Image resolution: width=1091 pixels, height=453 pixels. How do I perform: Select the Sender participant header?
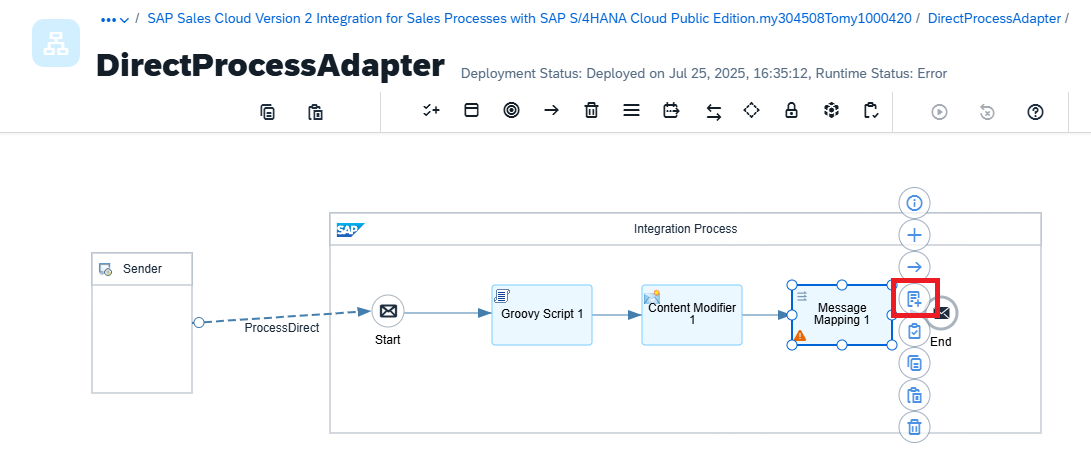pyautogui.click(x=142, y=269)
